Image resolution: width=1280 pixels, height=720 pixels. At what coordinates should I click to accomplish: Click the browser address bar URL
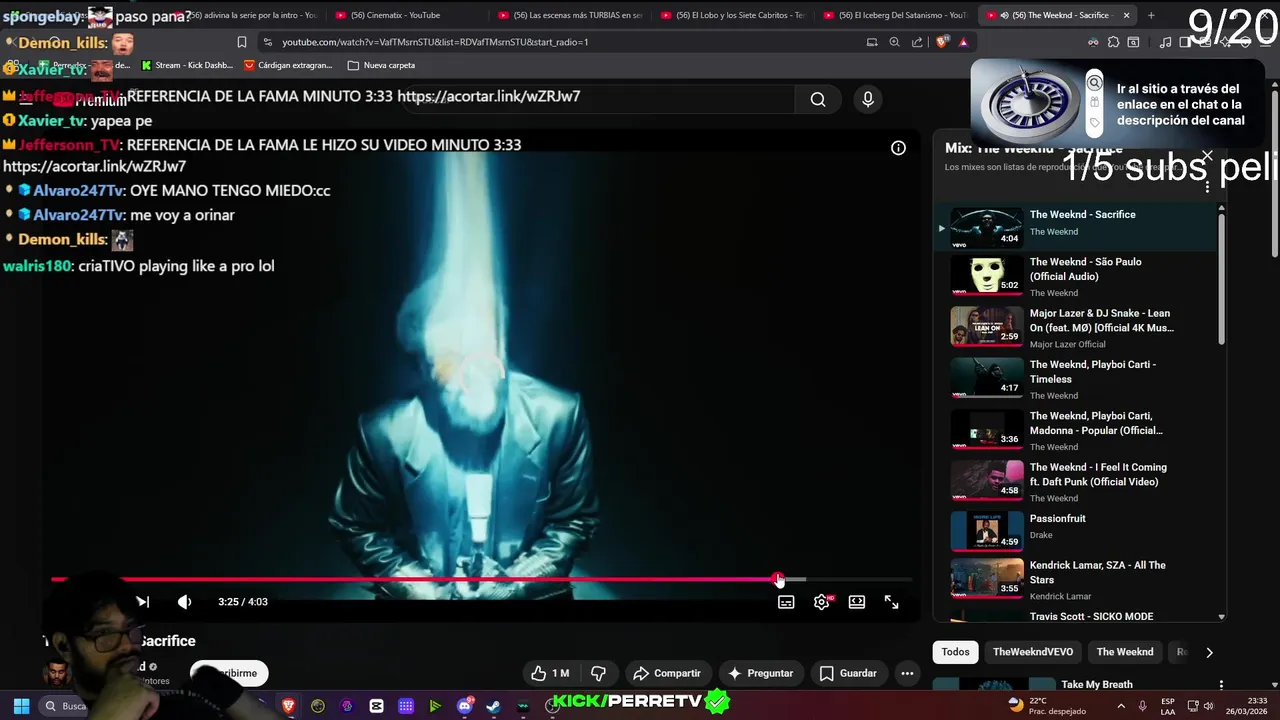435,42
